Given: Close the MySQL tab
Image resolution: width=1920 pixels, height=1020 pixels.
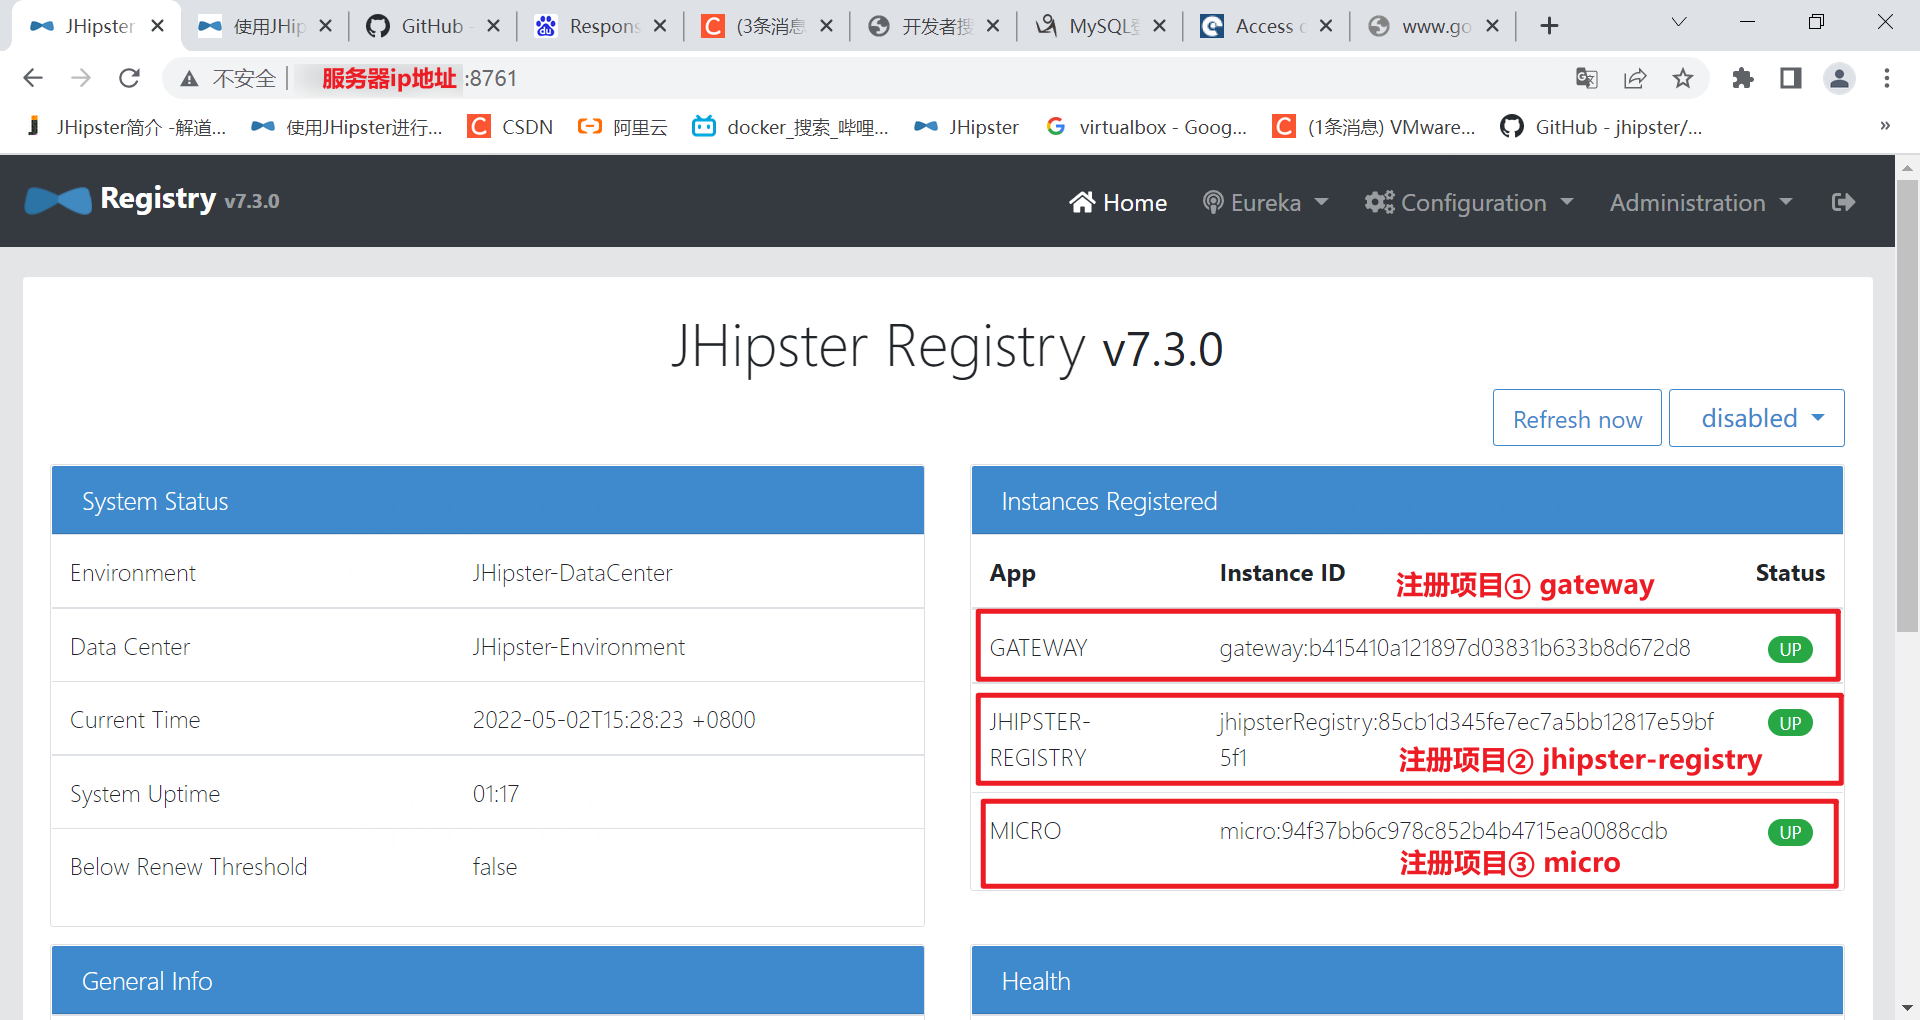Looking at the screenshot, I should (x=1159, y=26).
